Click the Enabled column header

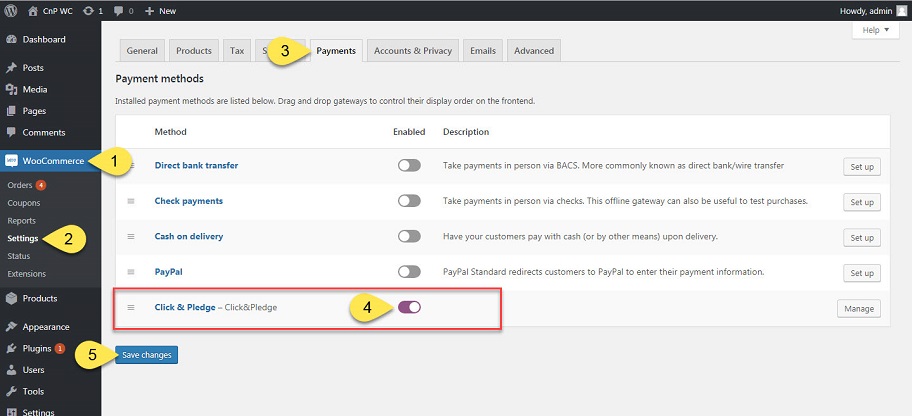[x=409, y=132]
